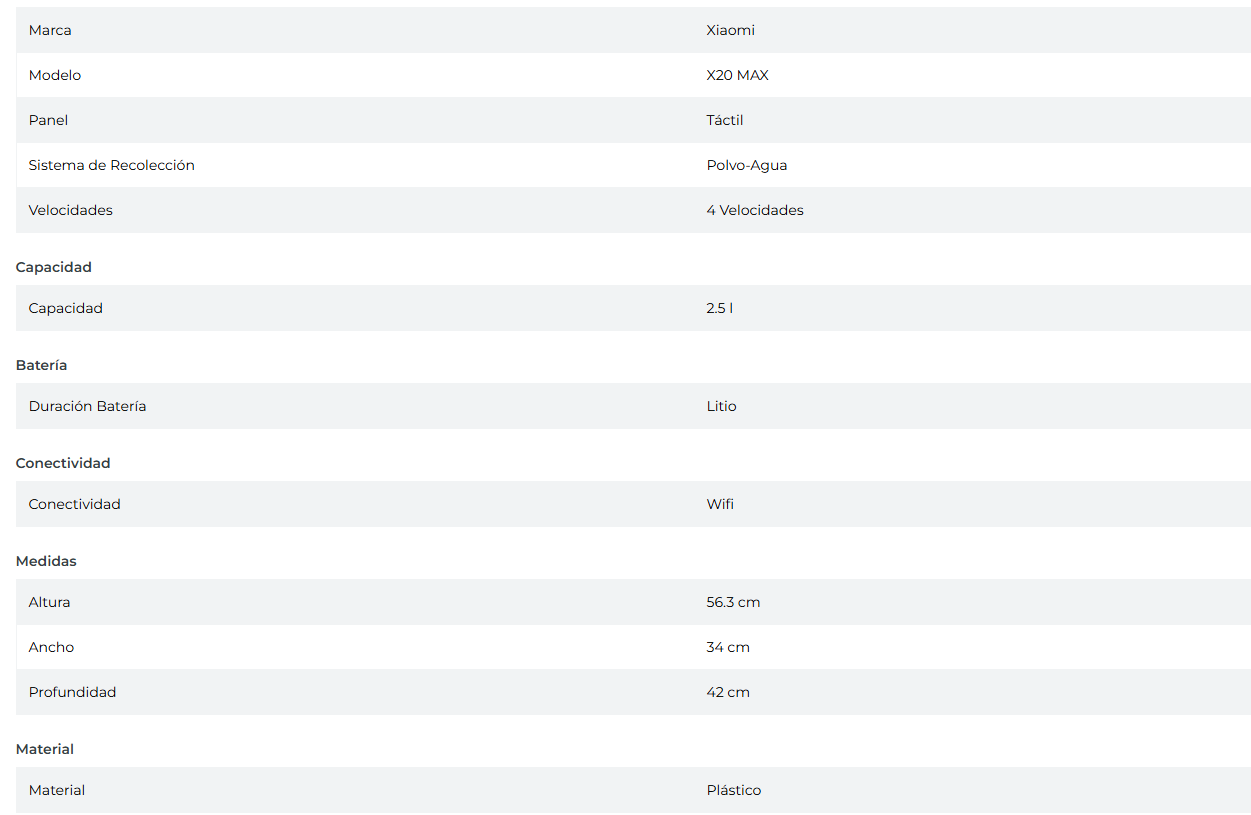Select the 4 Velocidades value
The height and width of the screenshot is (815, 1251).
(754, 210)
